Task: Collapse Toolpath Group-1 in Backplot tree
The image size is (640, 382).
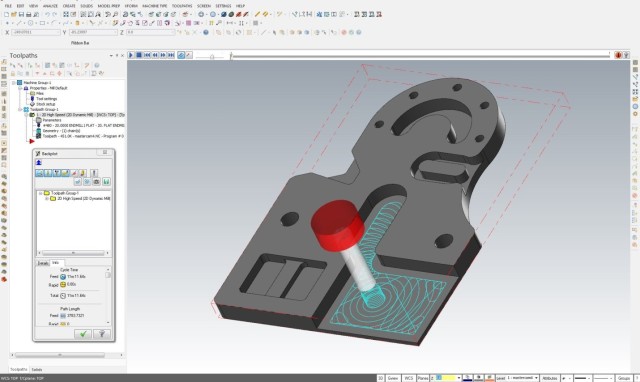Action: tap(40, 193)
